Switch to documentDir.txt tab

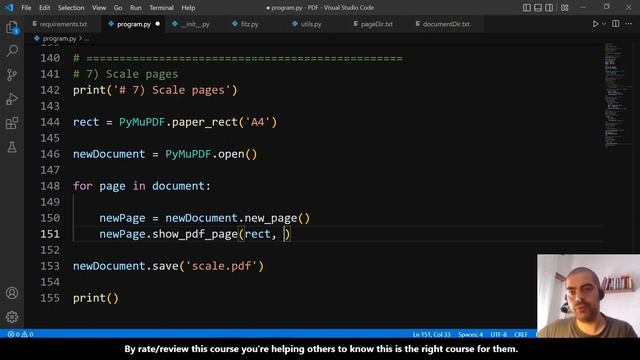446,24
